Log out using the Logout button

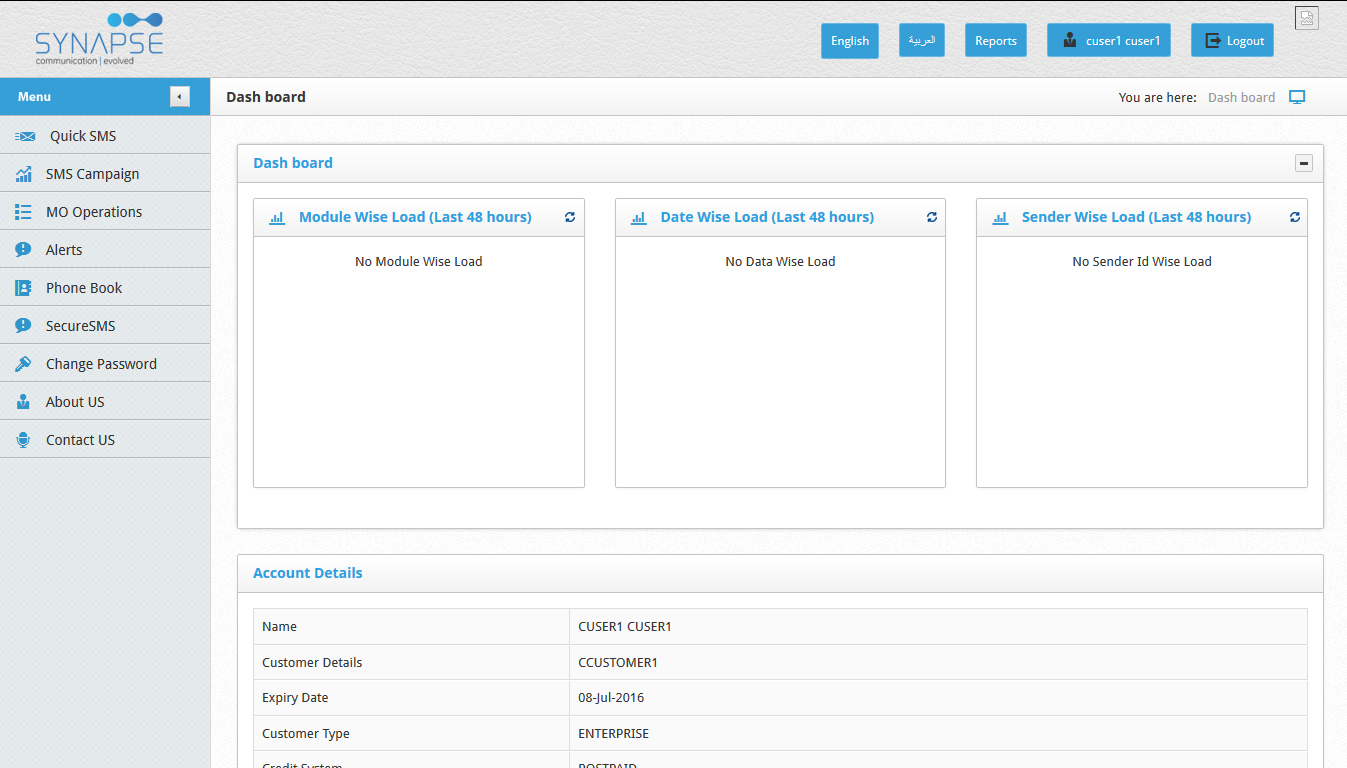pos(1232,41)
